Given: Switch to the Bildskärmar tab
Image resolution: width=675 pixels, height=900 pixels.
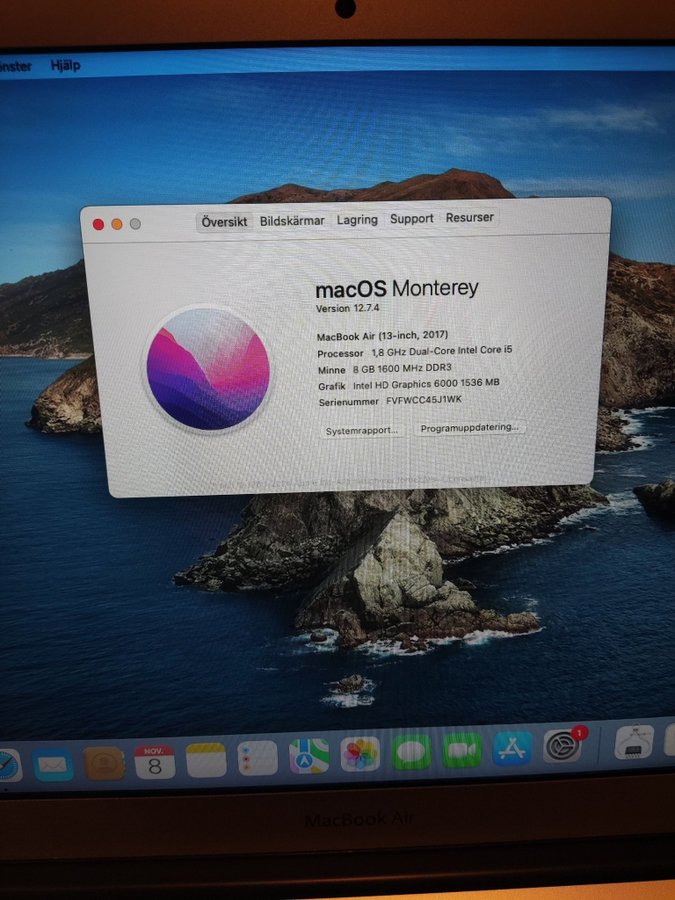Looking at the screenshot, I should click(292, 221).
